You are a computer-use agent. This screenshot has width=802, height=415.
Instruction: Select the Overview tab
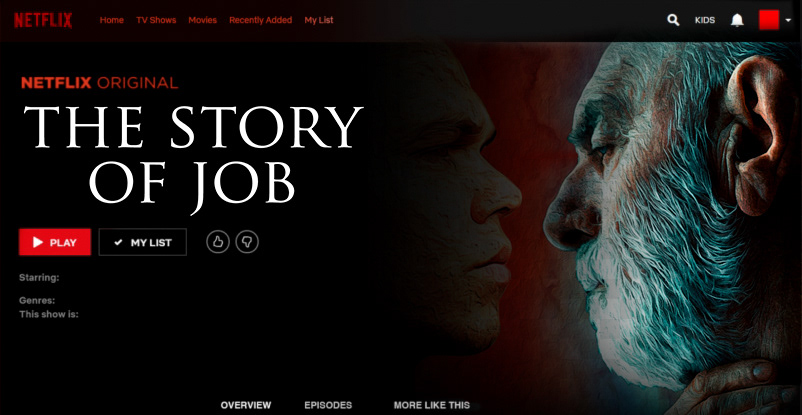pyautogui.click(x=246, y=405)
